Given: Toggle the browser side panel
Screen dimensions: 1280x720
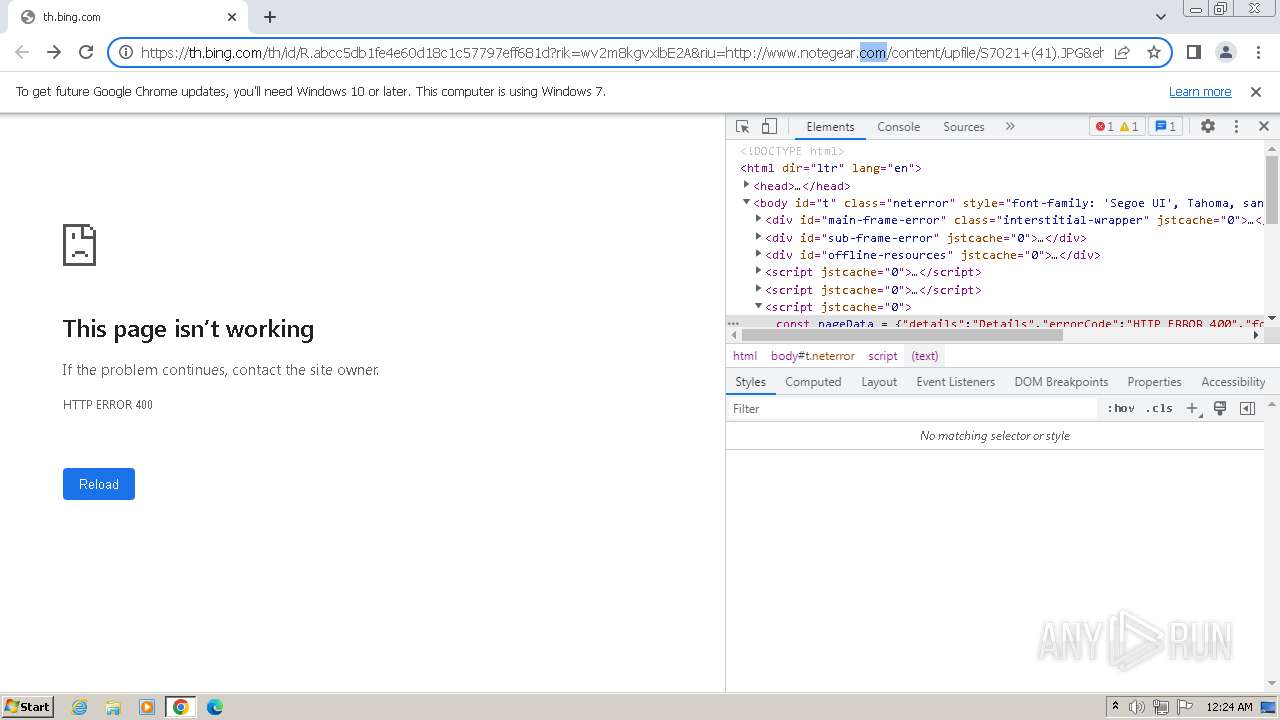Looking at the screenshot, I should (1193, 52).
